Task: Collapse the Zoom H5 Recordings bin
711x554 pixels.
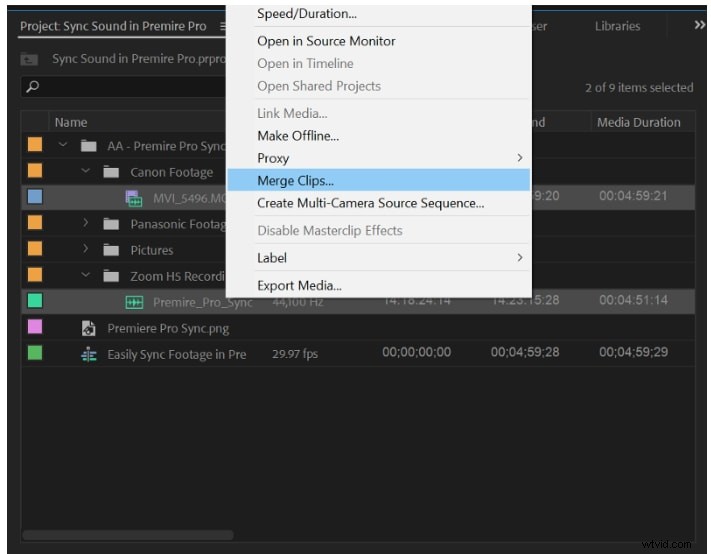Action: point(85,275)
